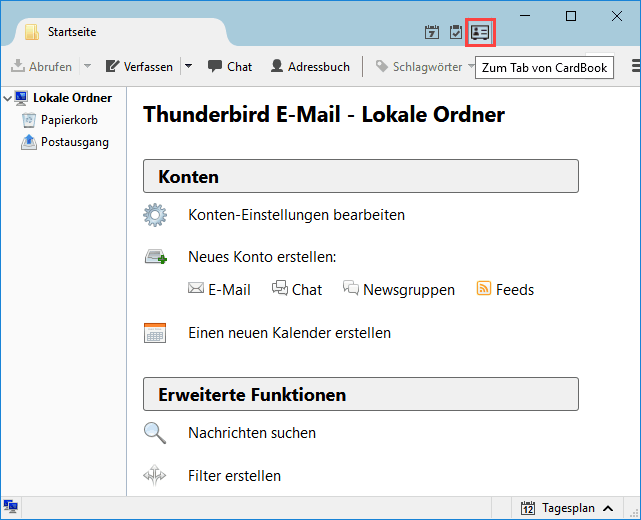
Task: Click the Schlagwörter toolbar button
Action: 419,66
